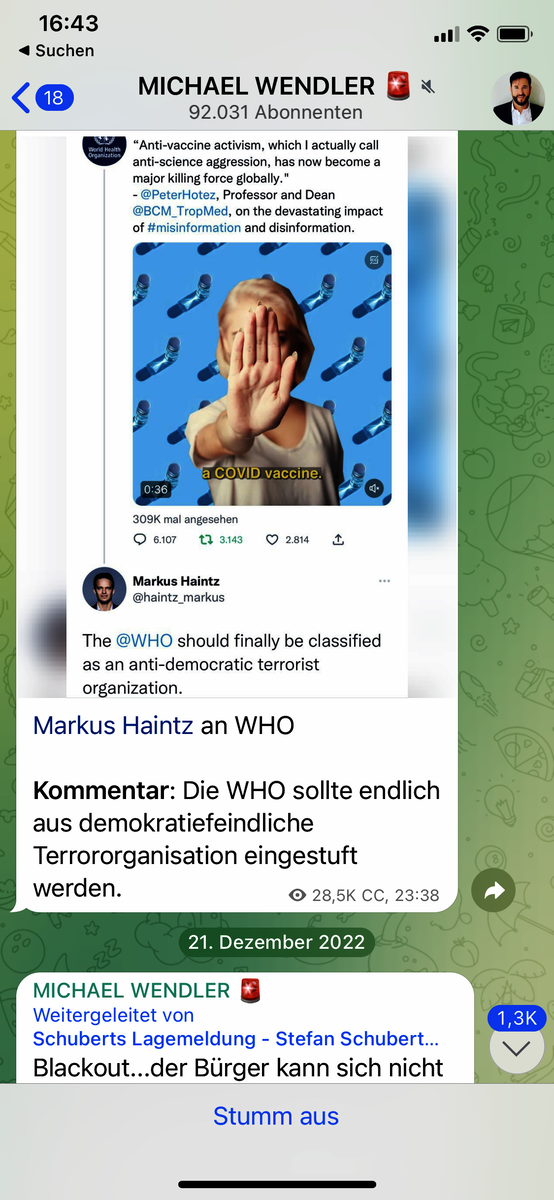Tap the tweet share upload icon
This screenshot has width=554, height=1200.
point(338,539)
